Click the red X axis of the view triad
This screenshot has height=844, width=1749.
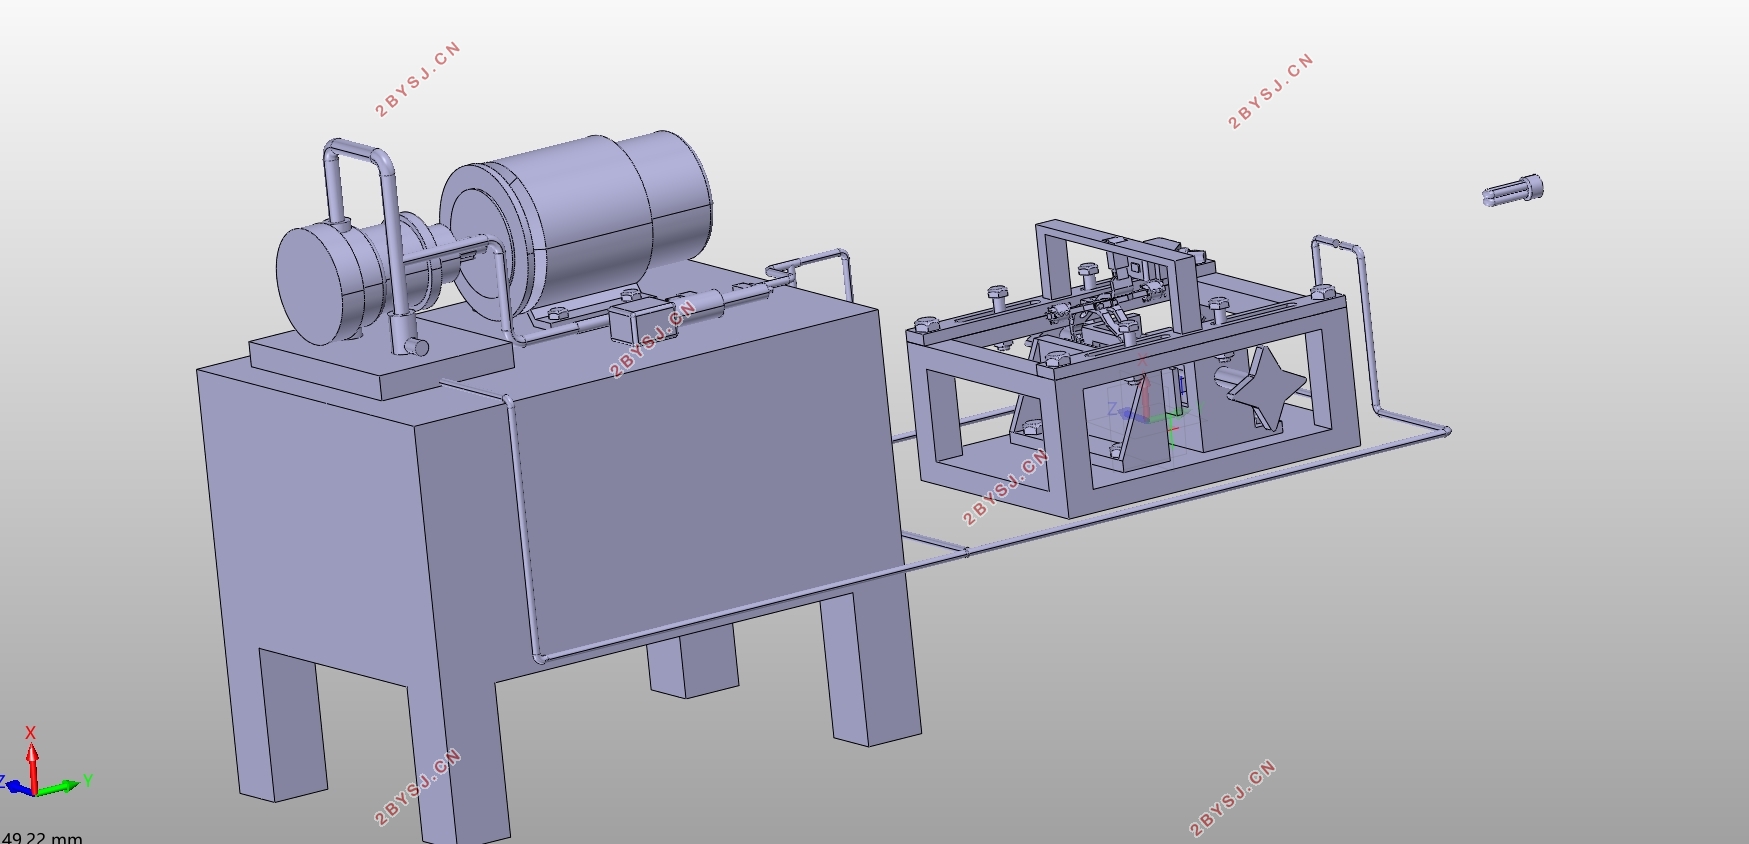point(32,760)
